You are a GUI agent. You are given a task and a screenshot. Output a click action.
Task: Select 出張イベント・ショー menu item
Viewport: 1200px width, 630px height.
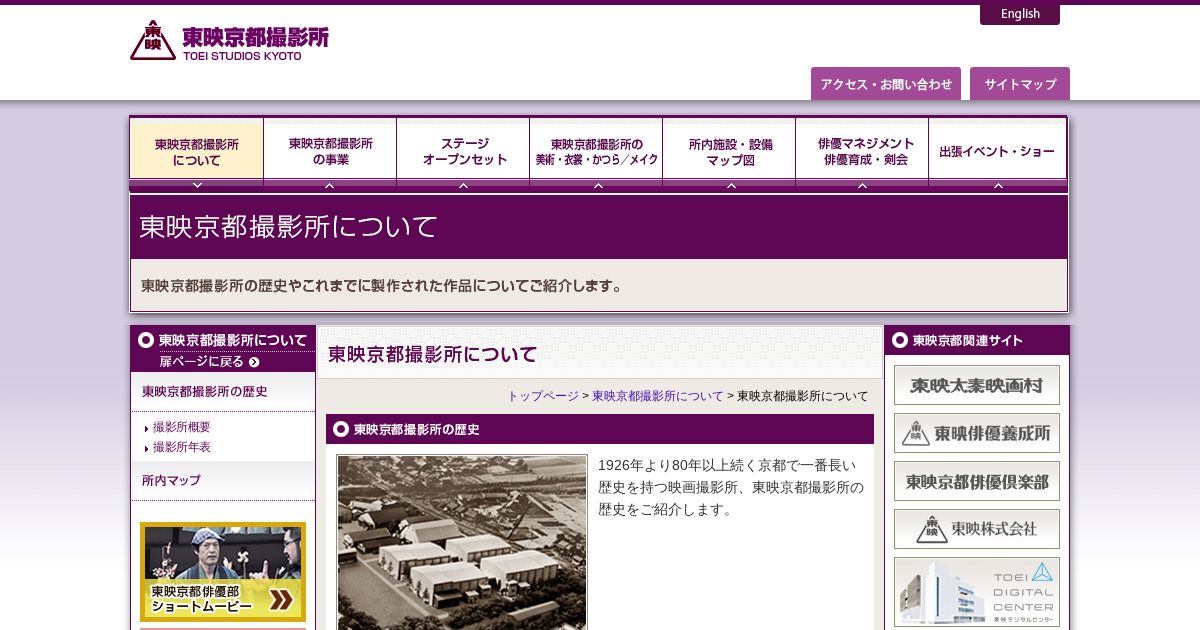point(997,151)
